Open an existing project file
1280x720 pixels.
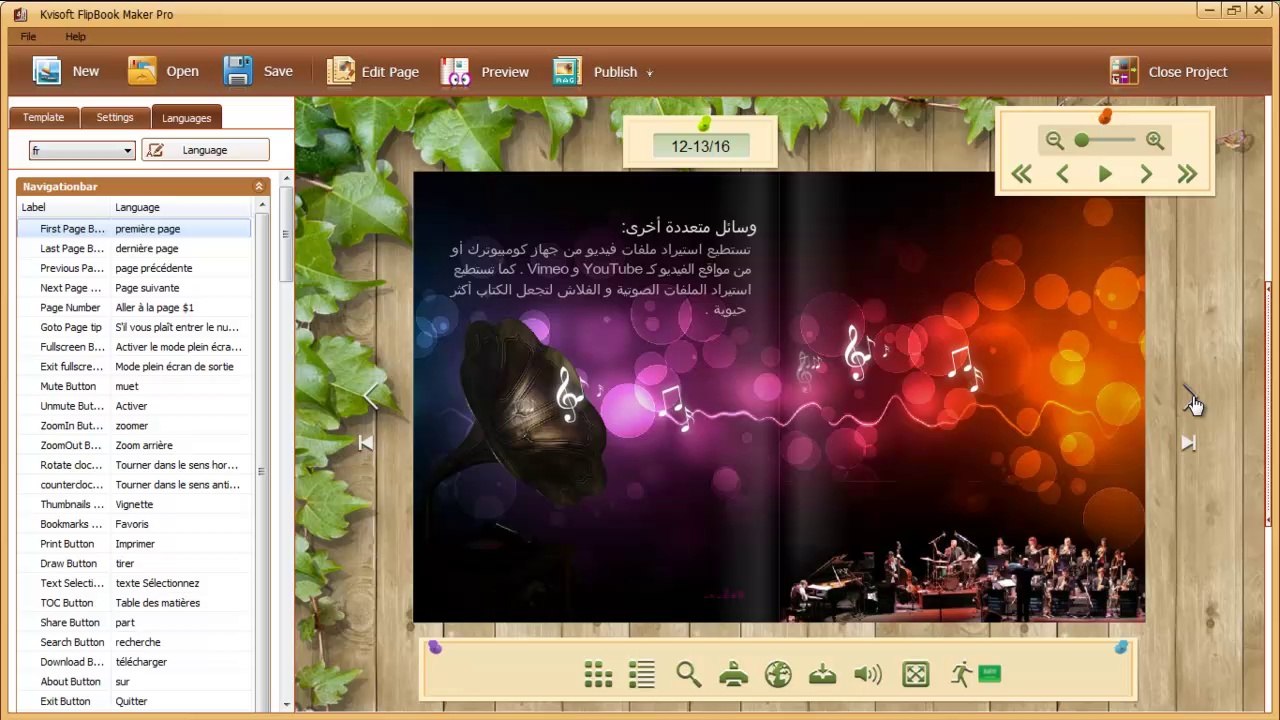click(x=163, y=71)
